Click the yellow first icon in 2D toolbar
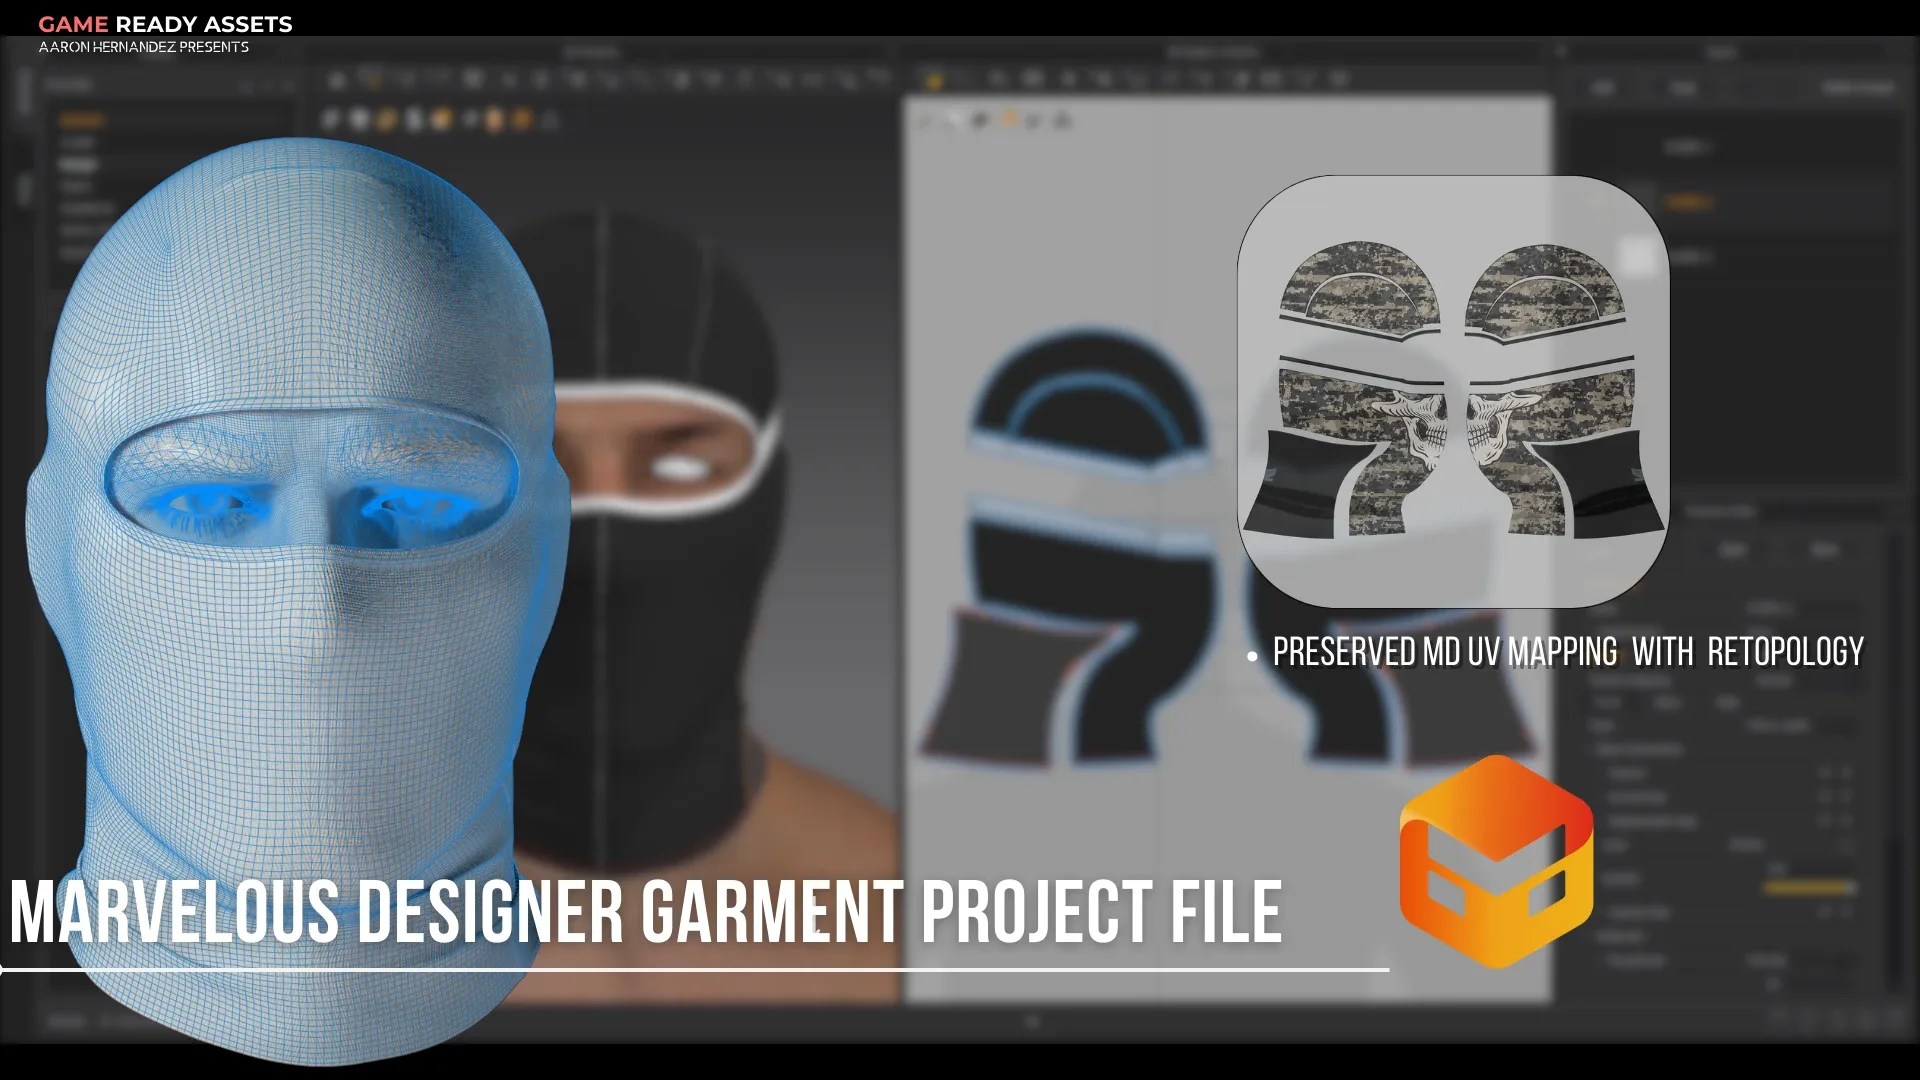 (x=934, y=80)
